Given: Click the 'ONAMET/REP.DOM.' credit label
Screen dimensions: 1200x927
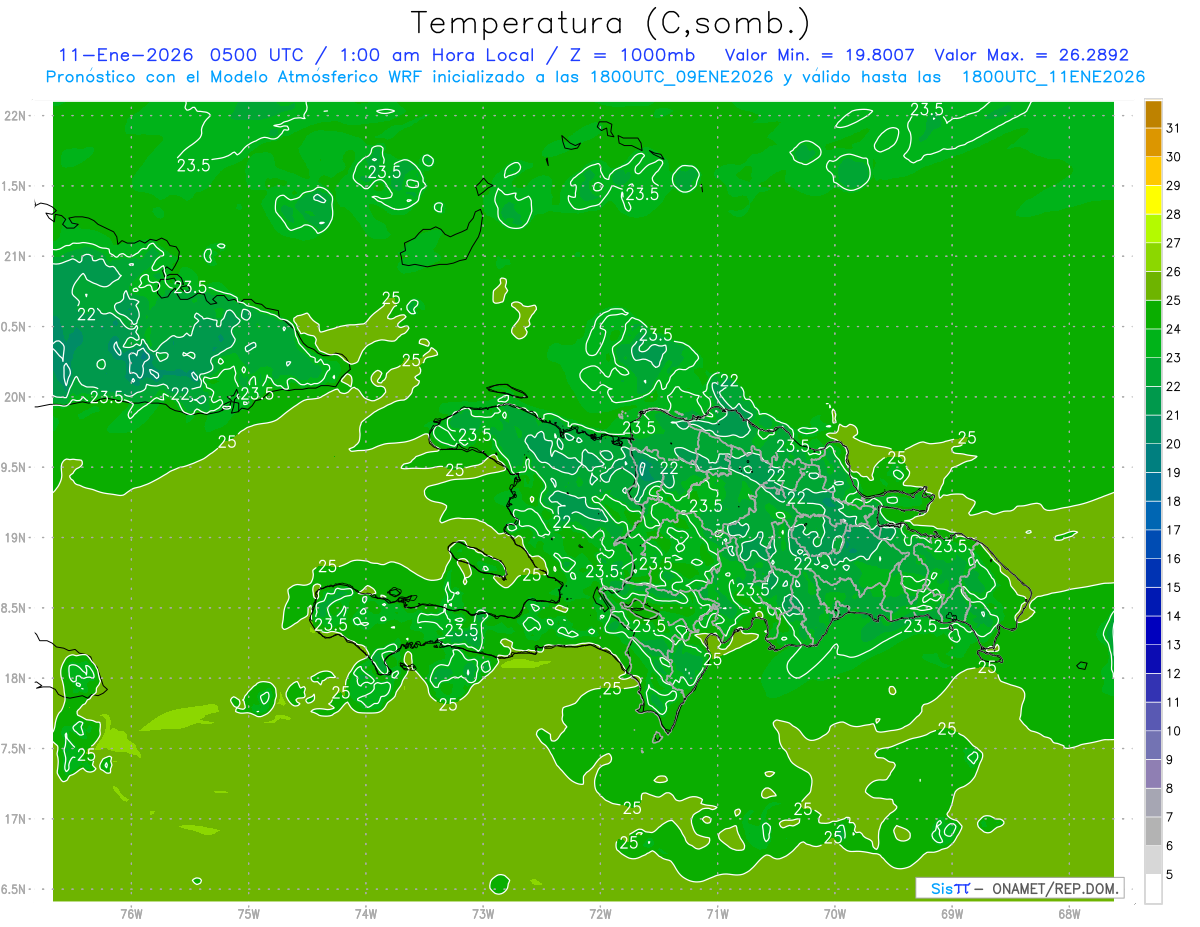Looking at the screenshot, I should [1057, 888].
